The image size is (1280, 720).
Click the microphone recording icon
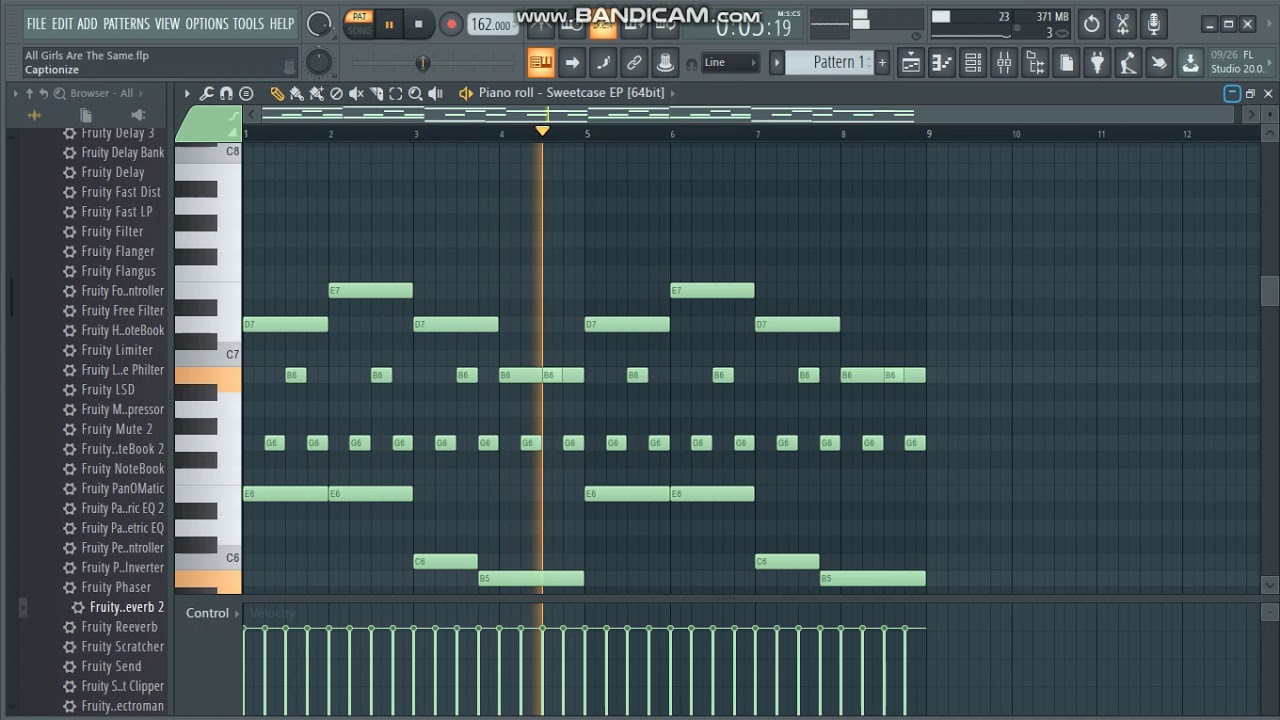point(1154,24)
